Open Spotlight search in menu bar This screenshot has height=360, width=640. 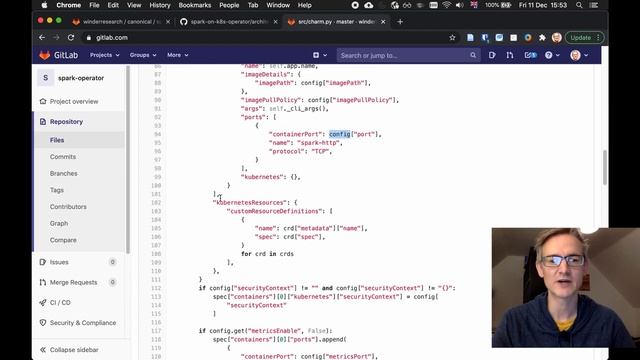click(579, 5)
